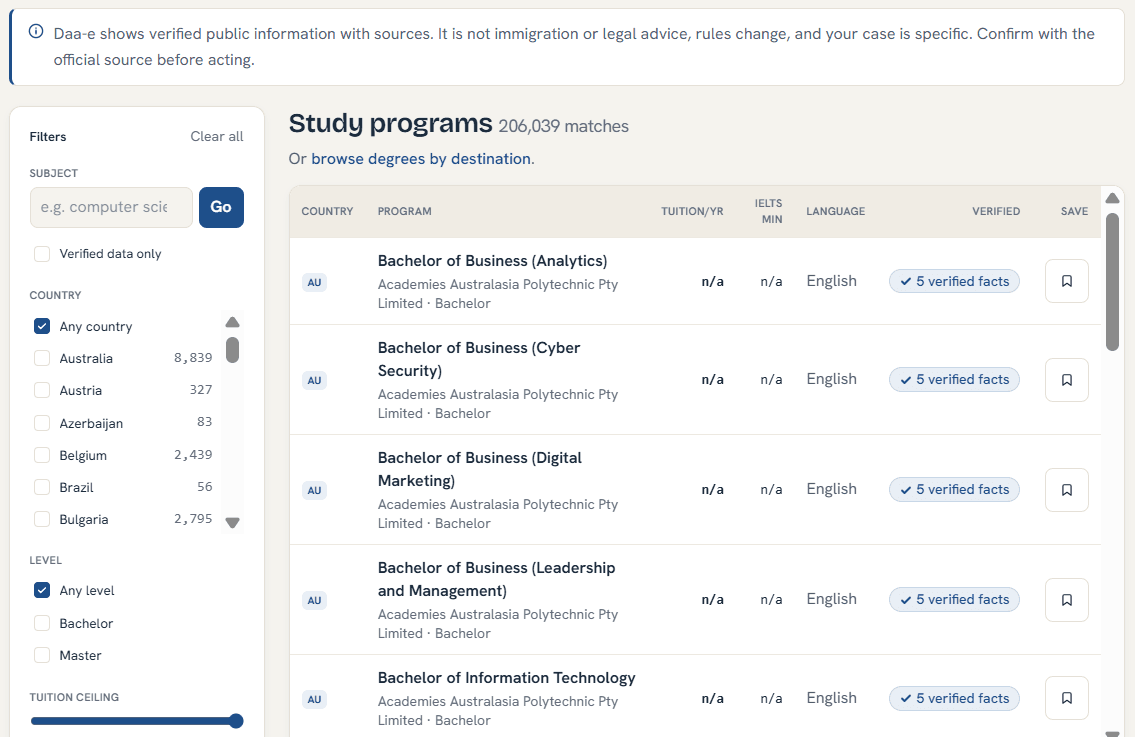This screenshot has width=1135, height=737.
Task: Uncheck the Any country filter
Action: click(42, 326)
